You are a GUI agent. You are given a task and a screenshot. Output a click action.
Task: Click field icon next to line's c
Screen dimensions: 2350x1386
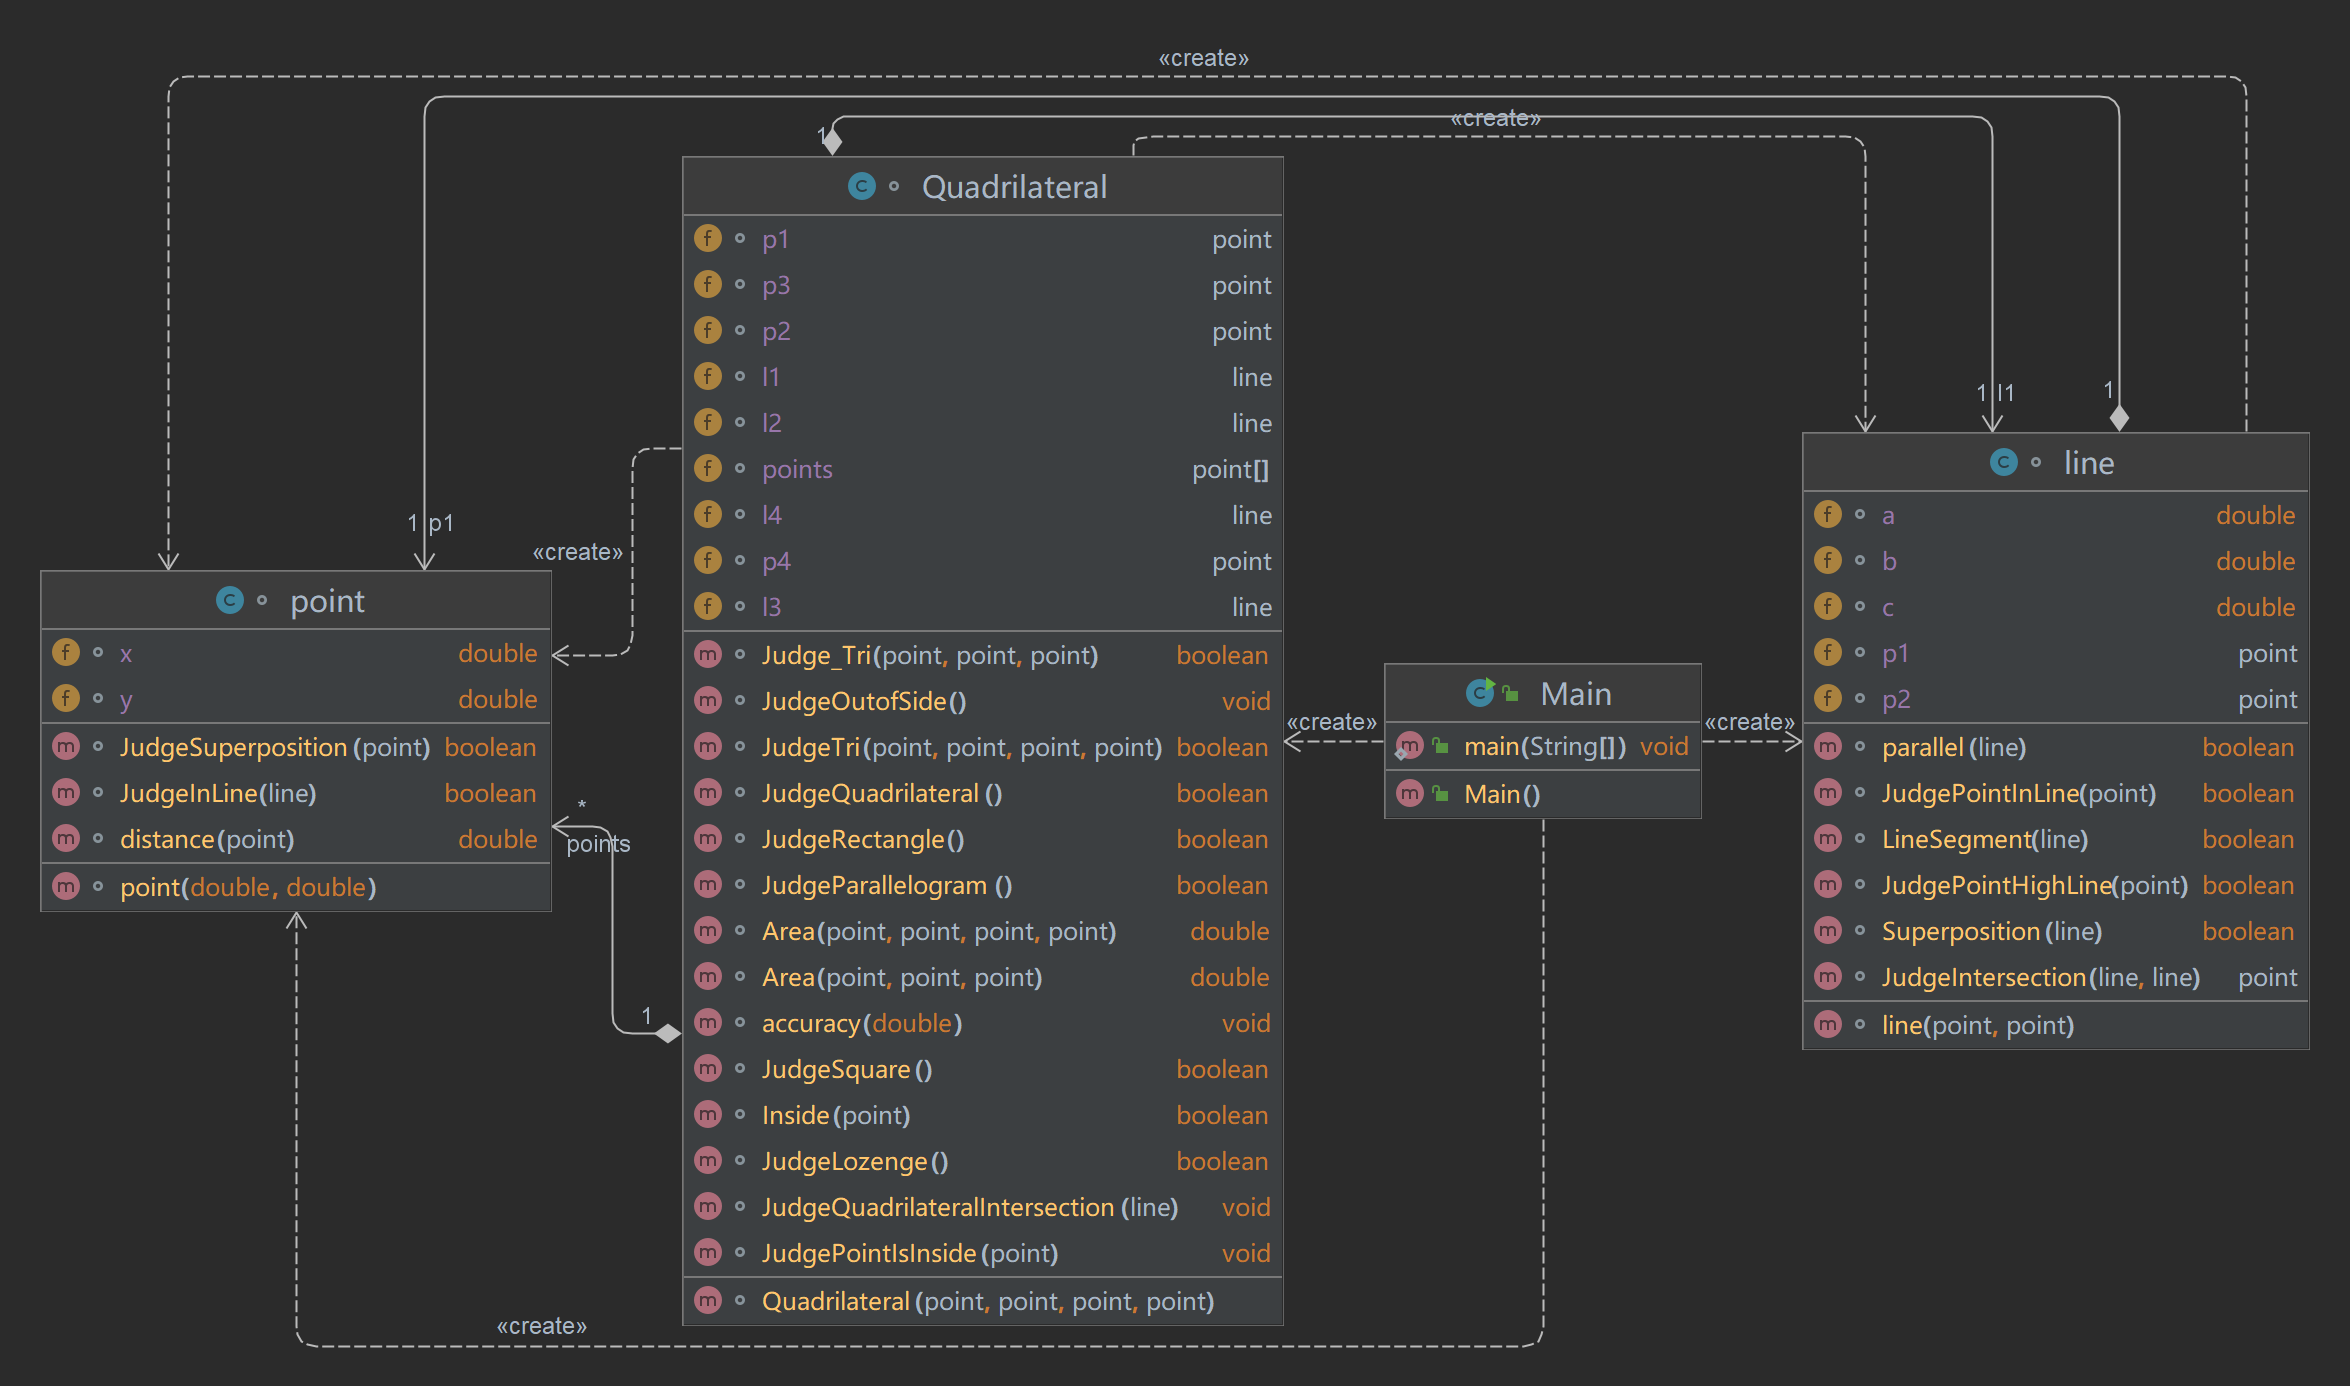point(1828,606)
